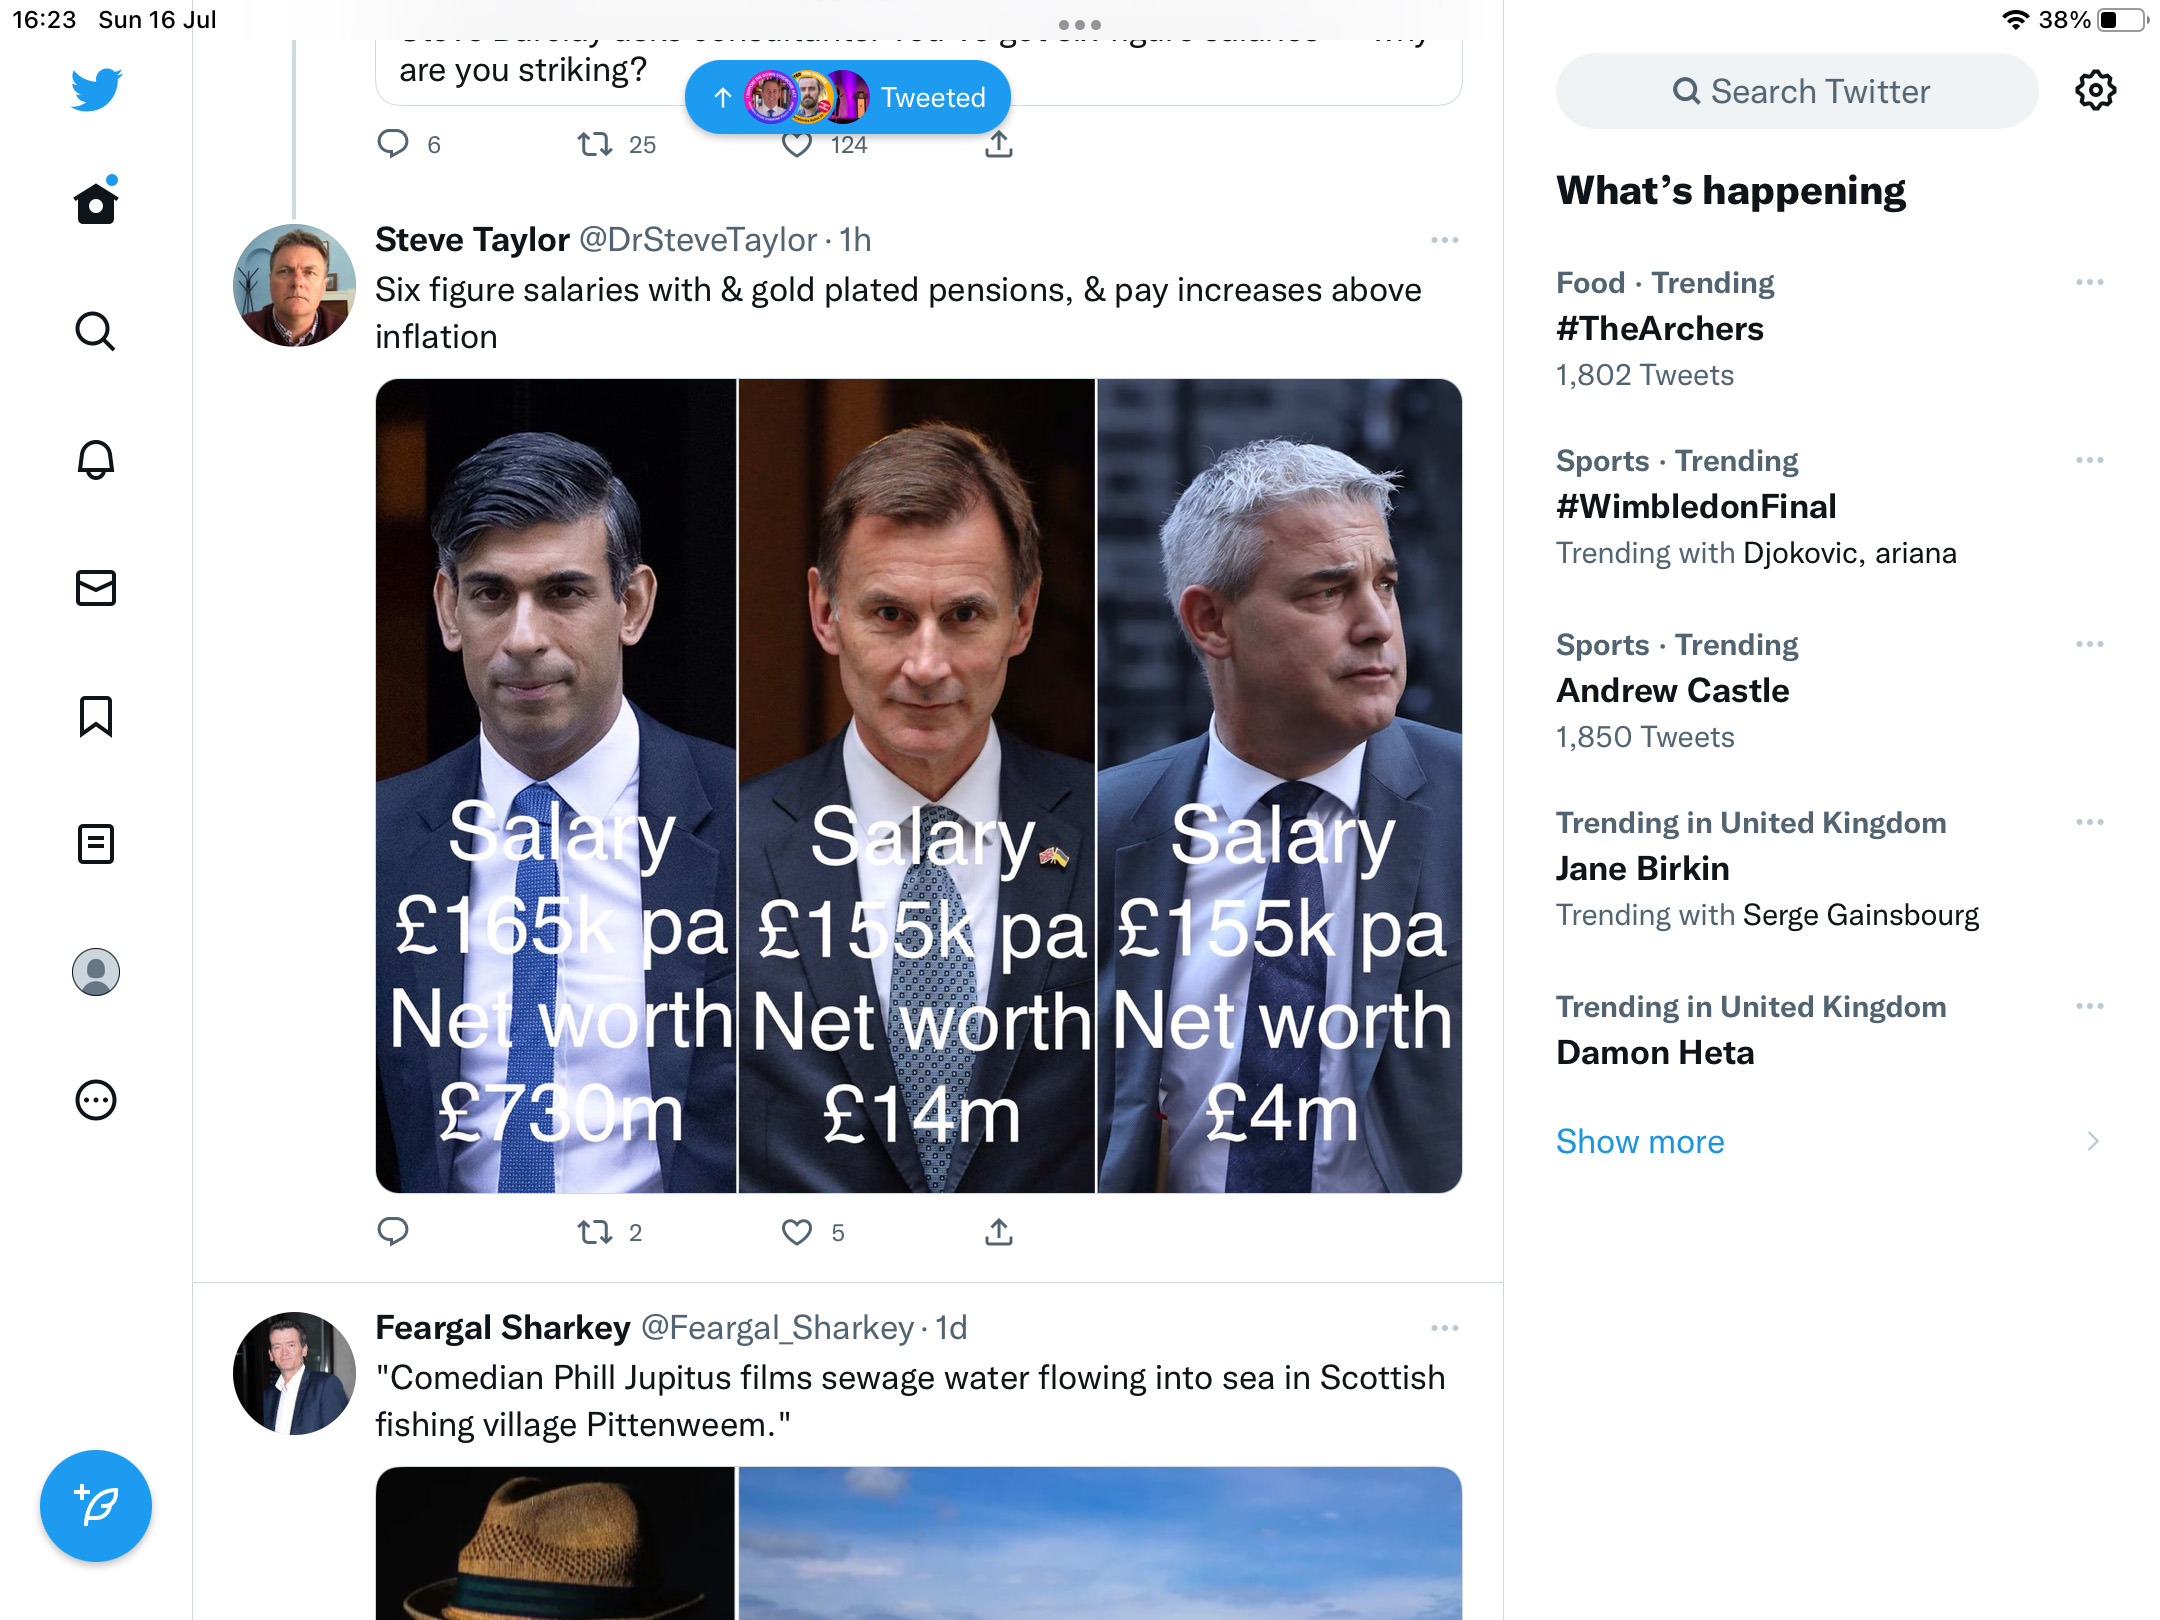Open options menu on Feargal Sharkey's tweet
This screenshot has width=2160, height=1620.
(x=1445, y=1328)
